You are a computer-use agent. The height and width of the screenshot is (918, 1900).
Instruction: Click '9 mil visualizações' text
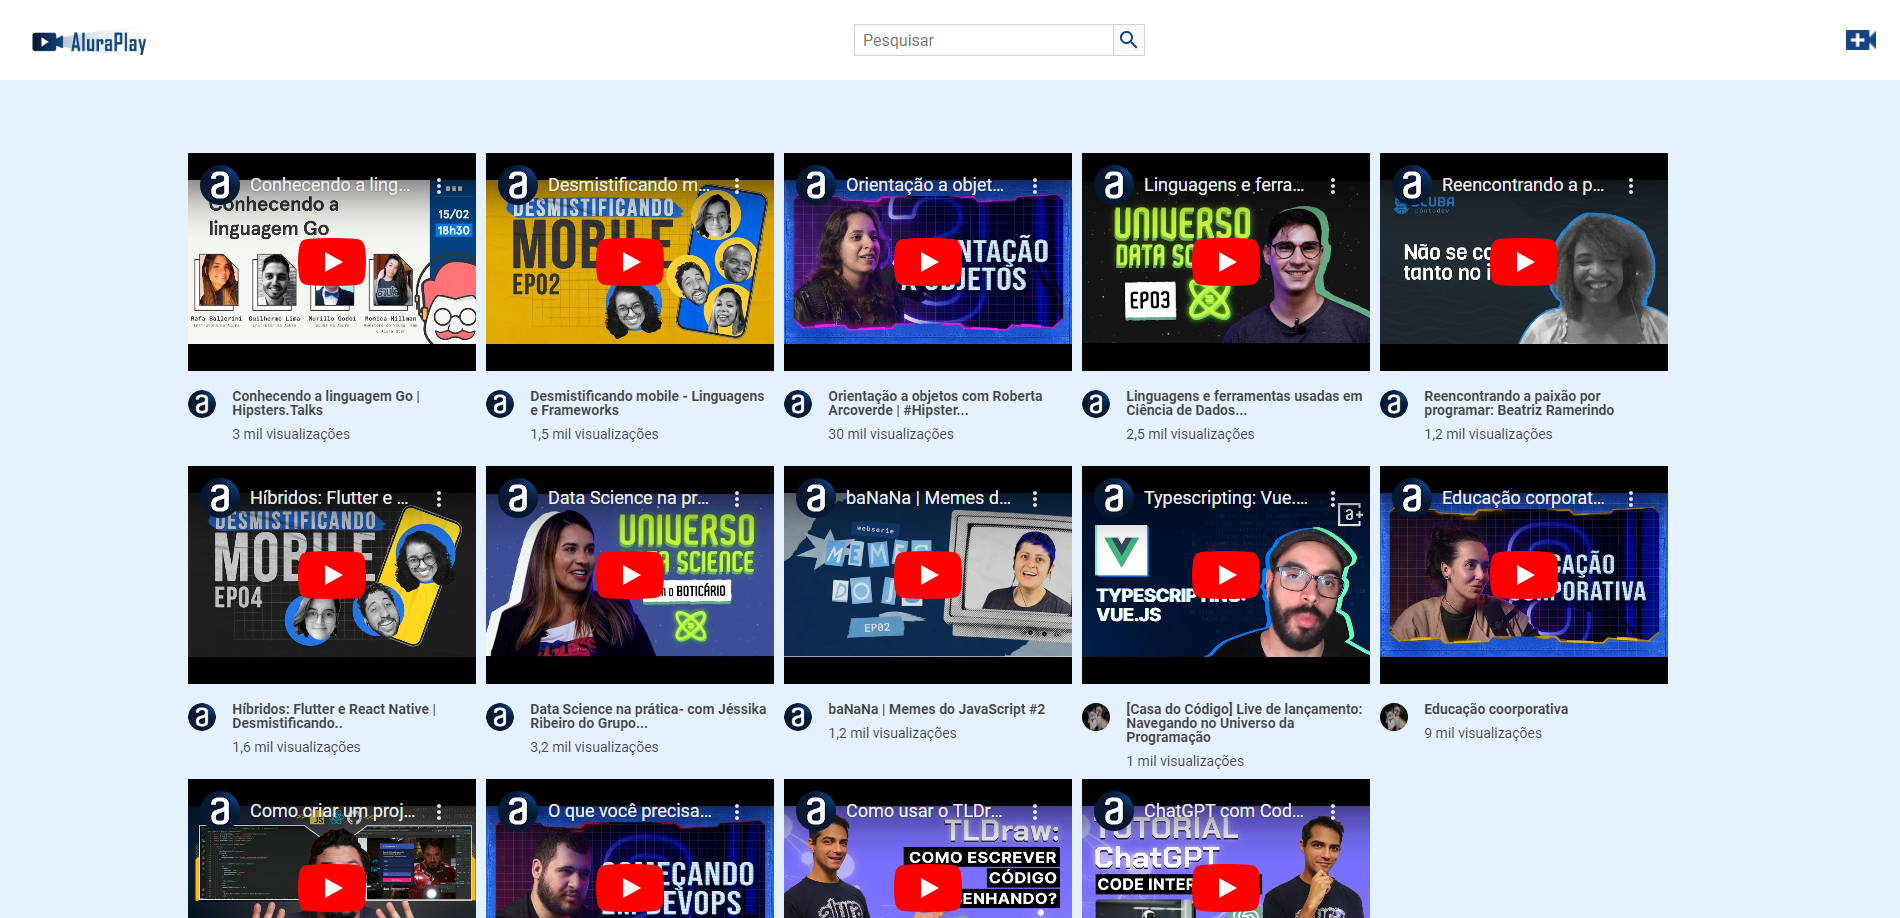point(1483,733)
